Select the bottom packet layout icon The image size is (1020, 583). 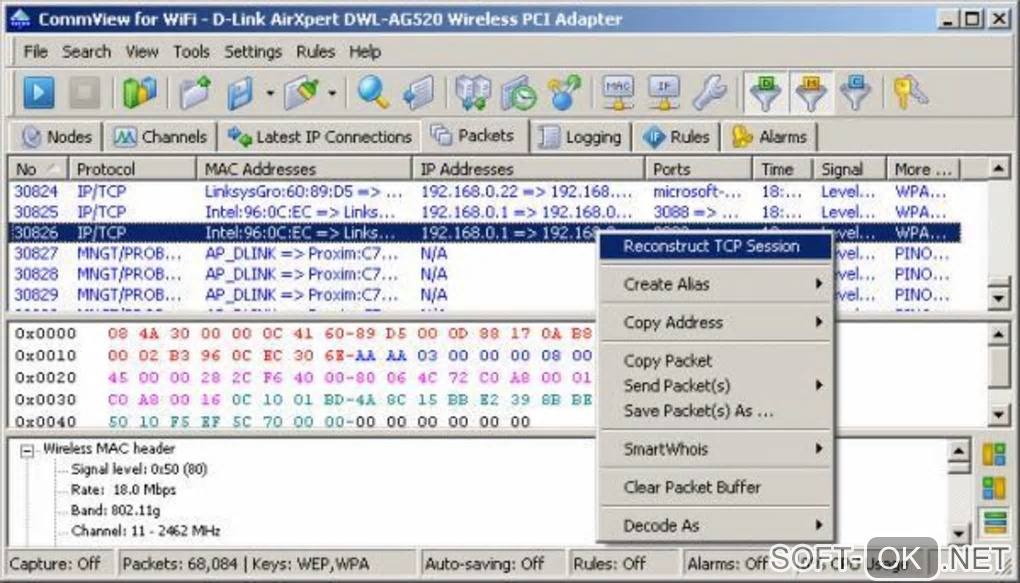click(x=994, y=522)
